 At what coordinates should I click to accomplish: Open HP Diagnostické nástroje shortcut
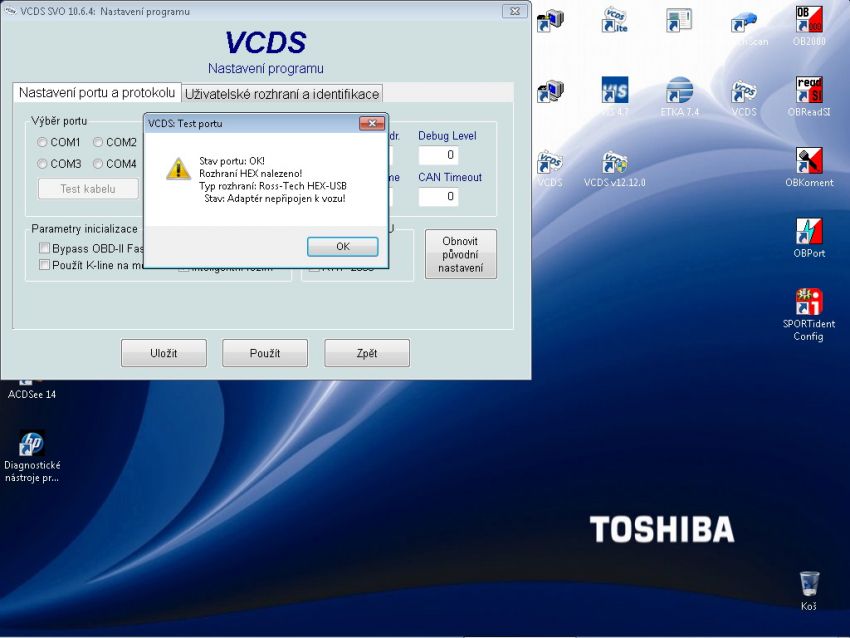pos(32,455)
